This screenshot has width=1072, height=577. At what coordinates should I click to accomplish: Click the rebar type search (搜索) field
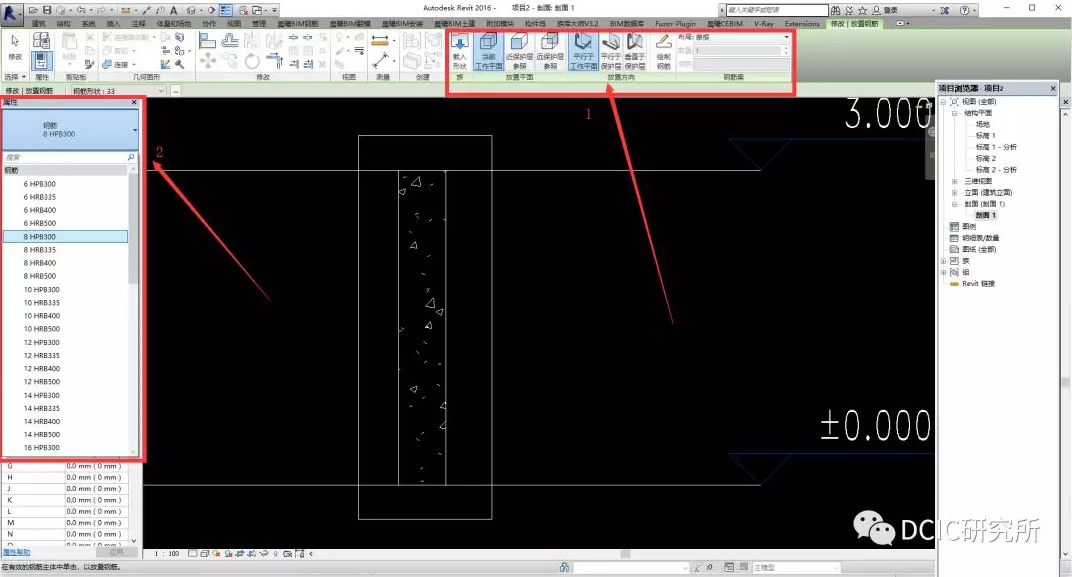click(x=64, y=158)
